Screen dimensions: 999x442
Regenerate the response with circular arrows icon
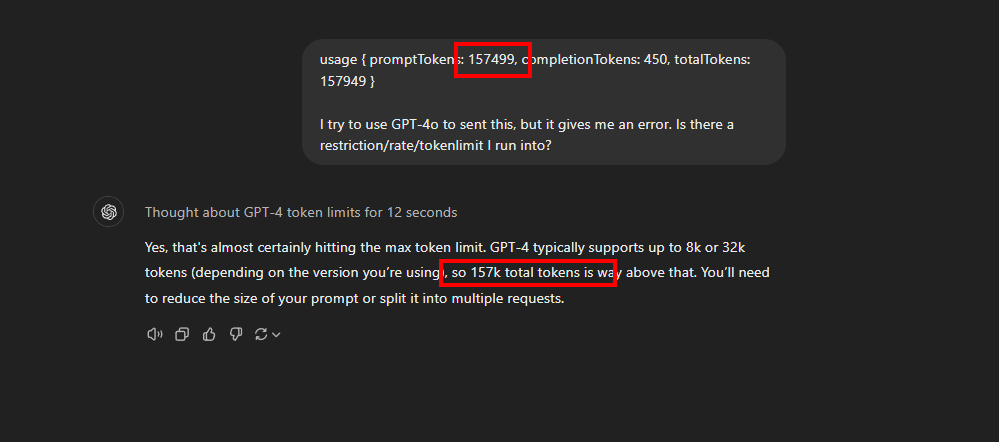point(261,334)
